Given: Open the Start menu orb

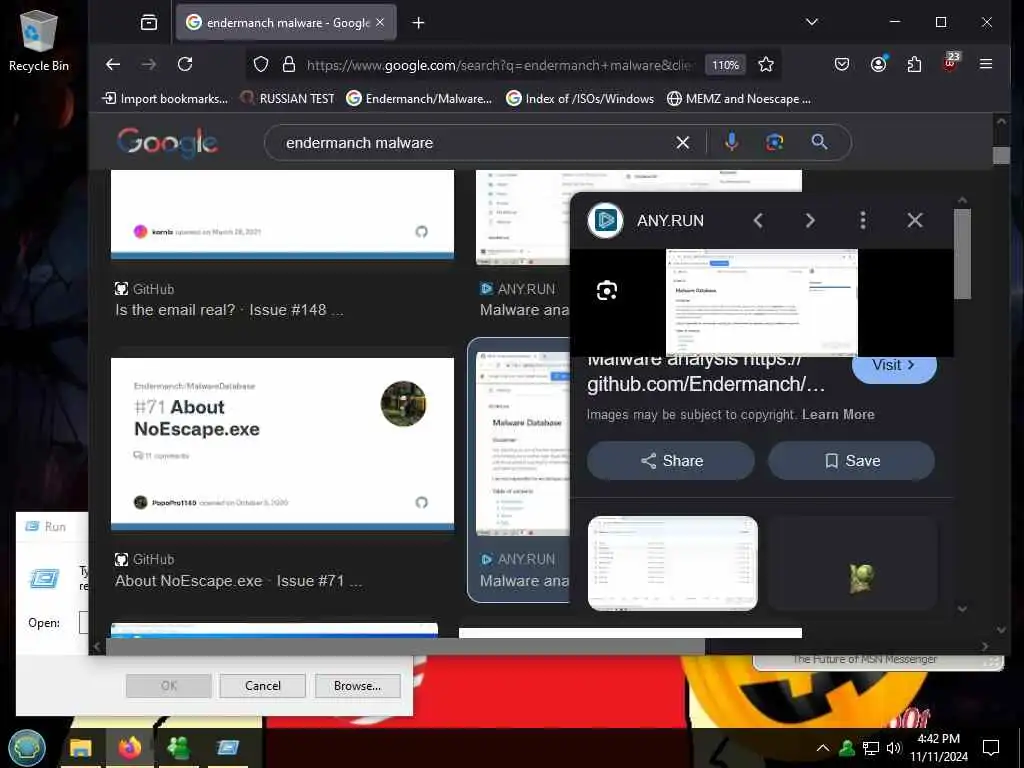Looking at the screenshot, I should tap(27, 747).
